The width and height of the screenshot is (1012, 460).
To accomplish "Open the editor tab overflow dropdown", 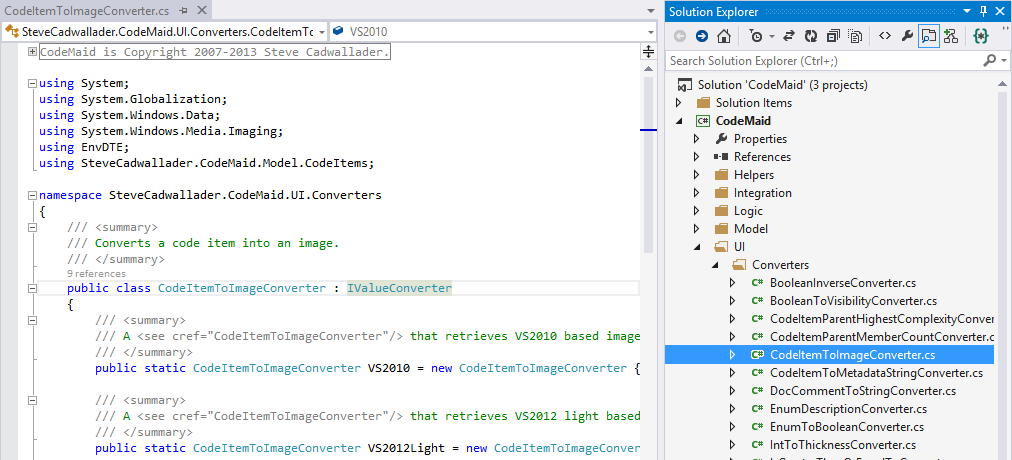I will [650, 11].
